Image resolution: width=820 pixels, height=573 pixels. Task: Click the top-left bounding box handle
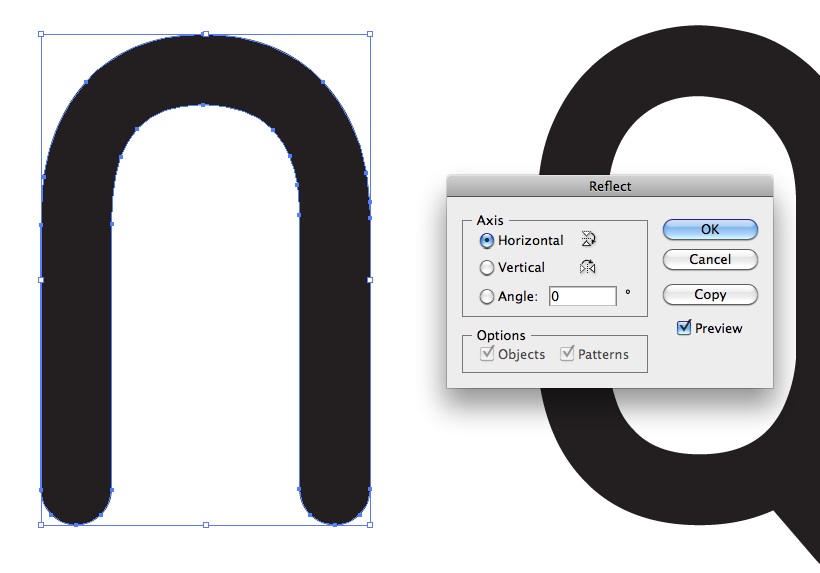pyautogui.click(x=41, y=34)
